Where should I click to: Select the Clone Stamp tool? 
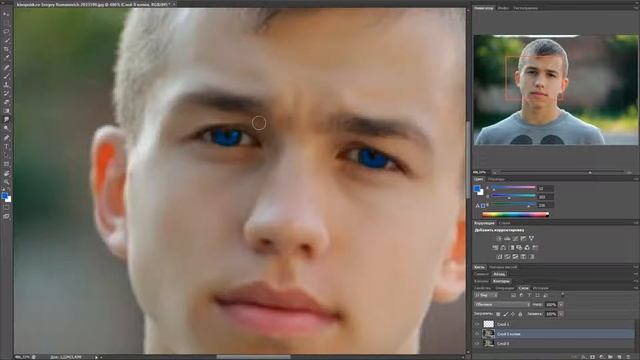[x=6, y=84]
